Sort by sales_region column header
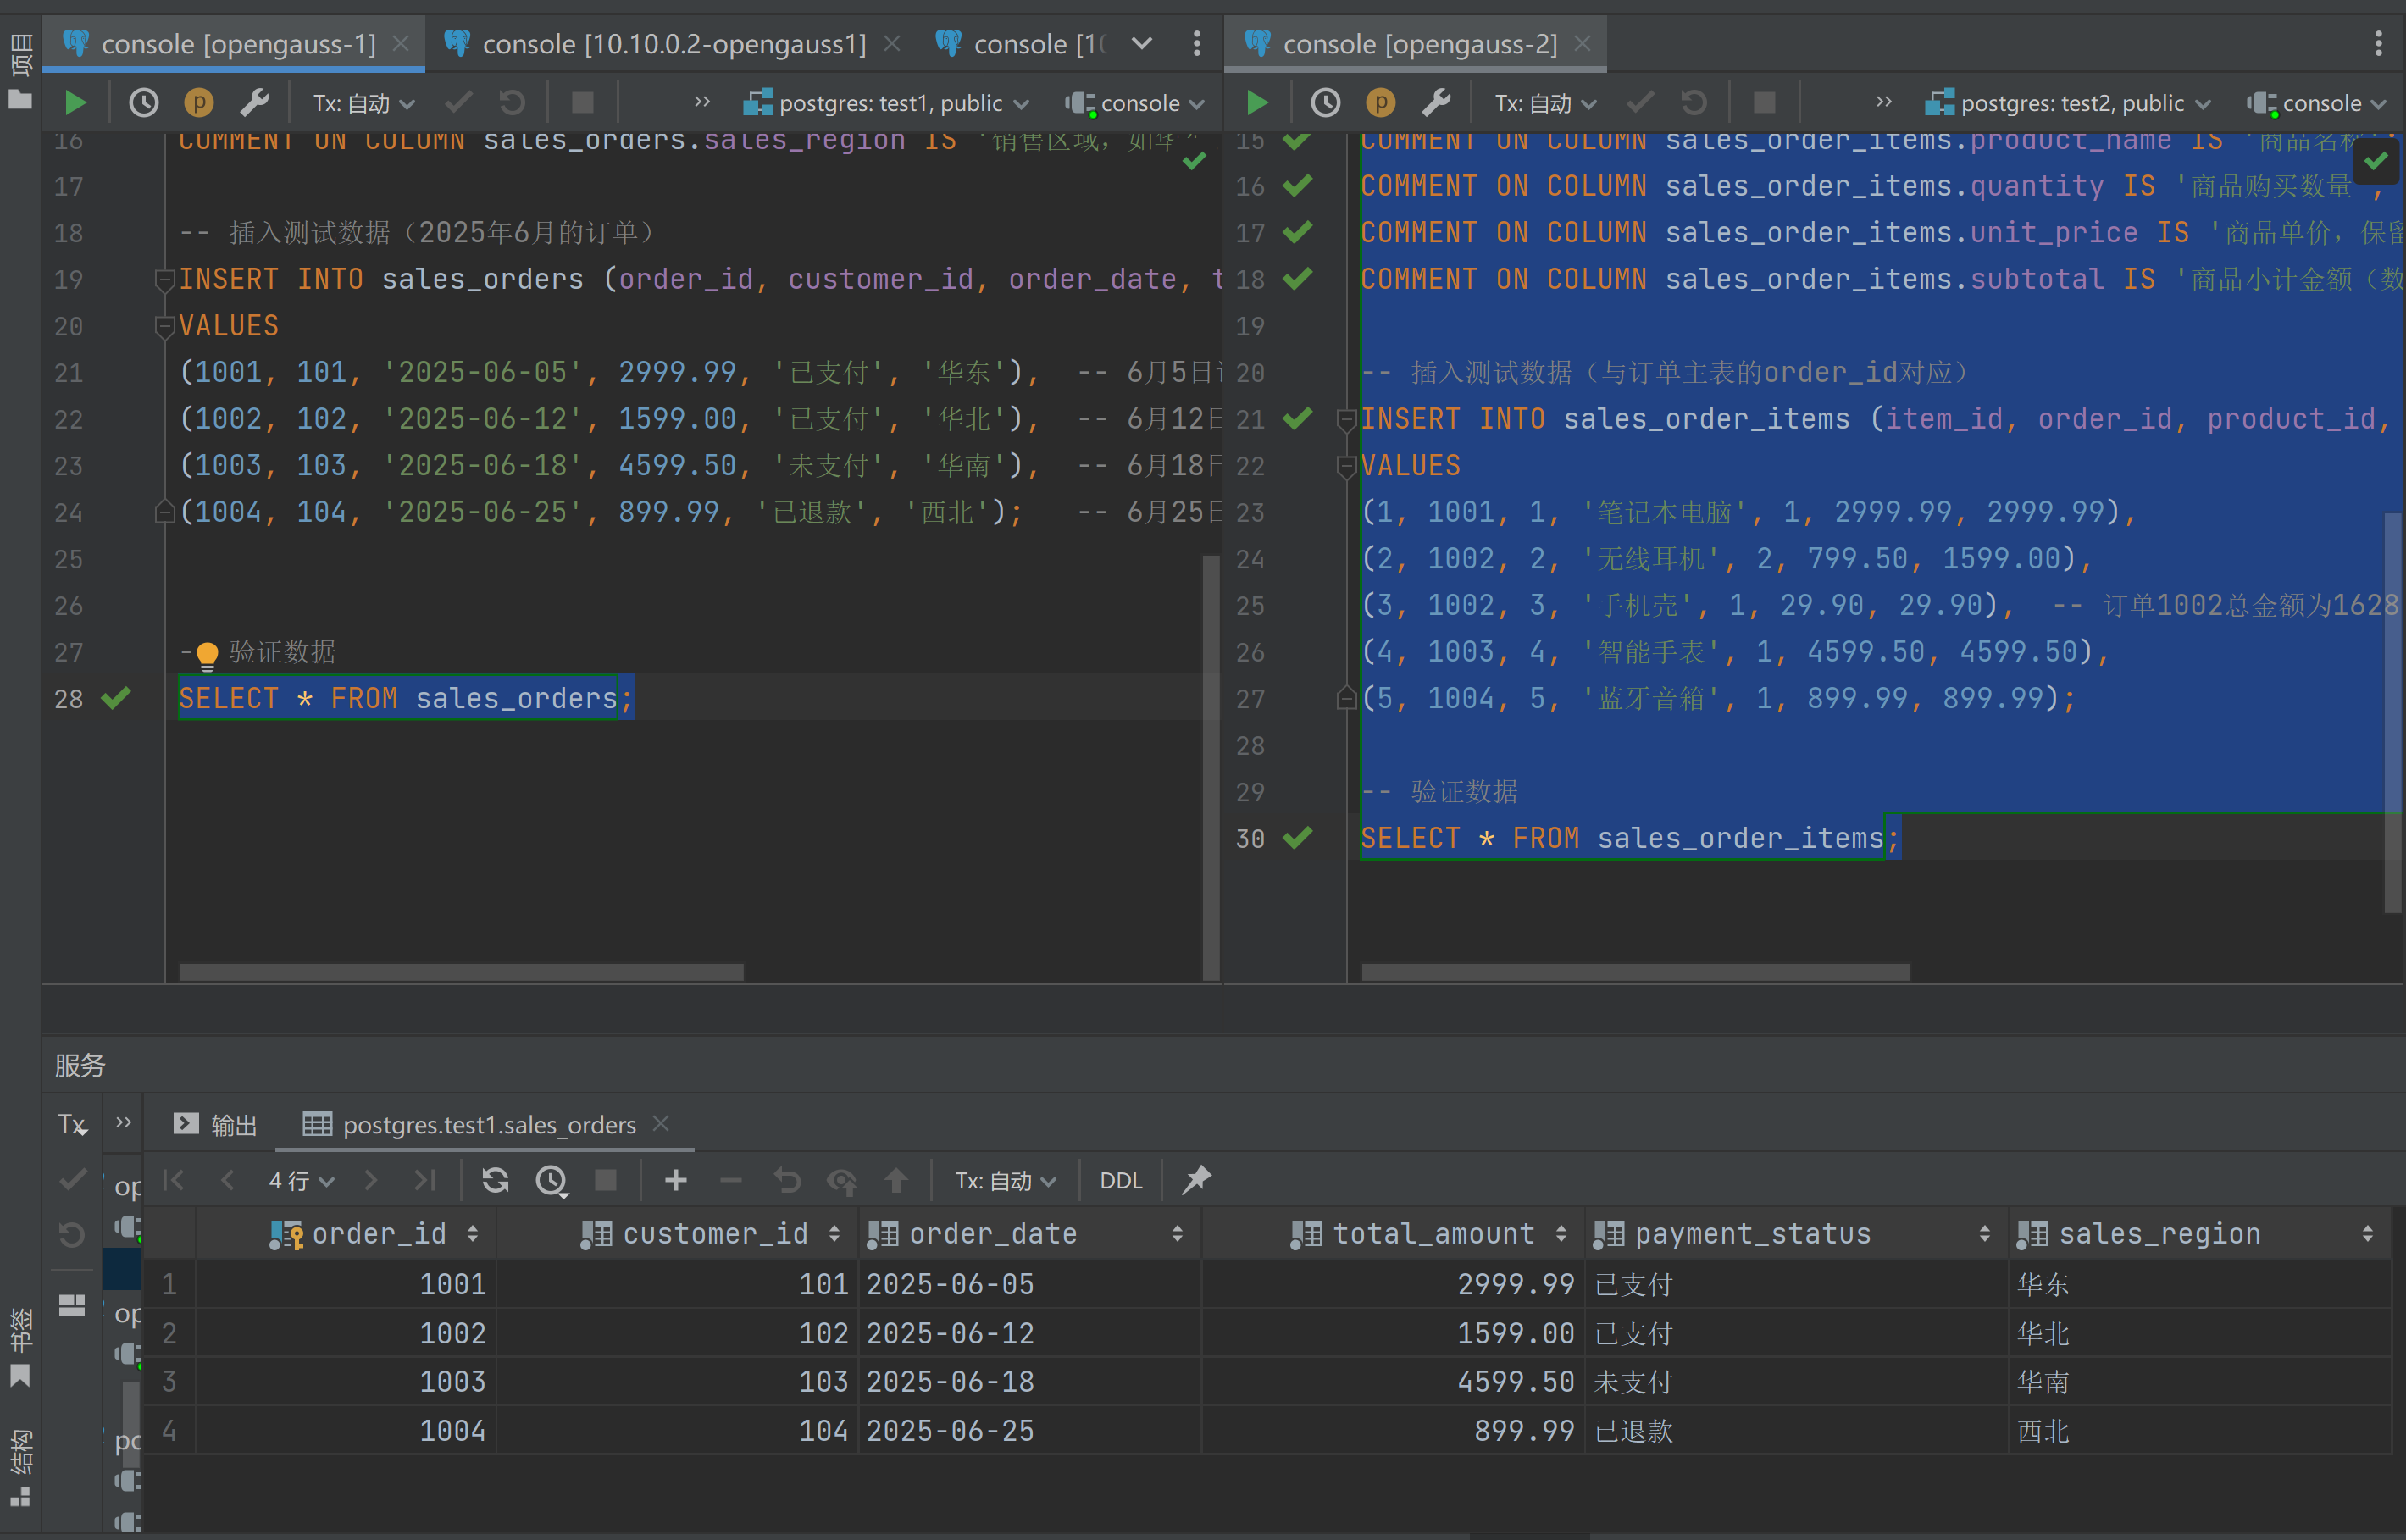 (x=2199, y=1234)
